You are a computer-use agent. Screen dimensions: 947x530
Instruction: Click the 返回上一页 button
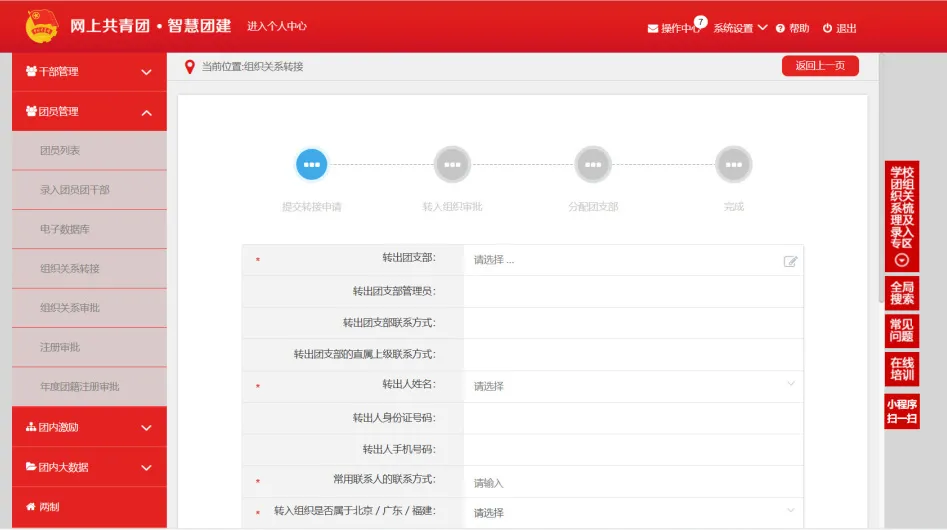pos(819,66)
